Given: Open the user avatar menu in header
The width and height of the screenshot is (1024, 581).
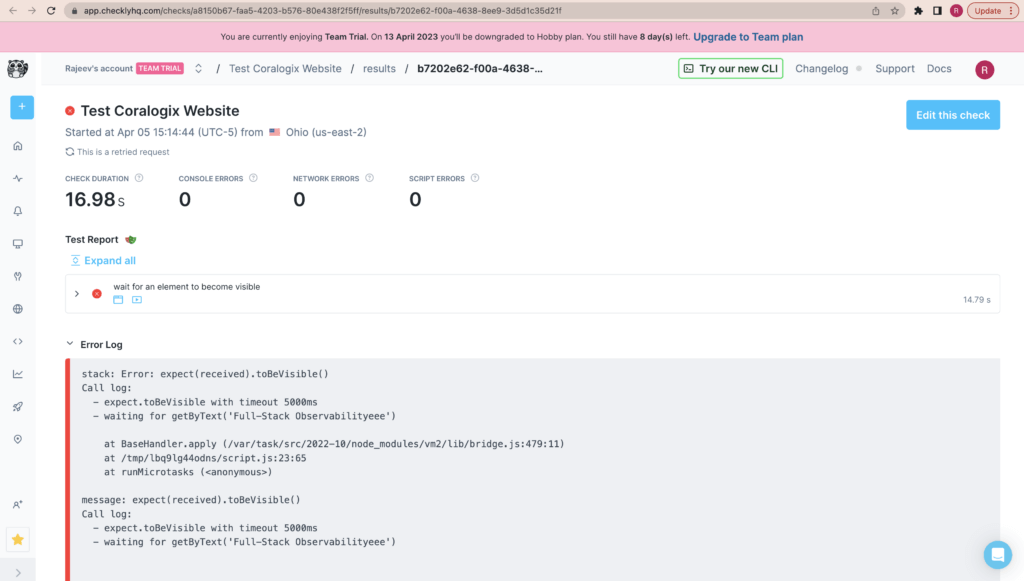Looking at the screenshot, I should tap(984, 70).
